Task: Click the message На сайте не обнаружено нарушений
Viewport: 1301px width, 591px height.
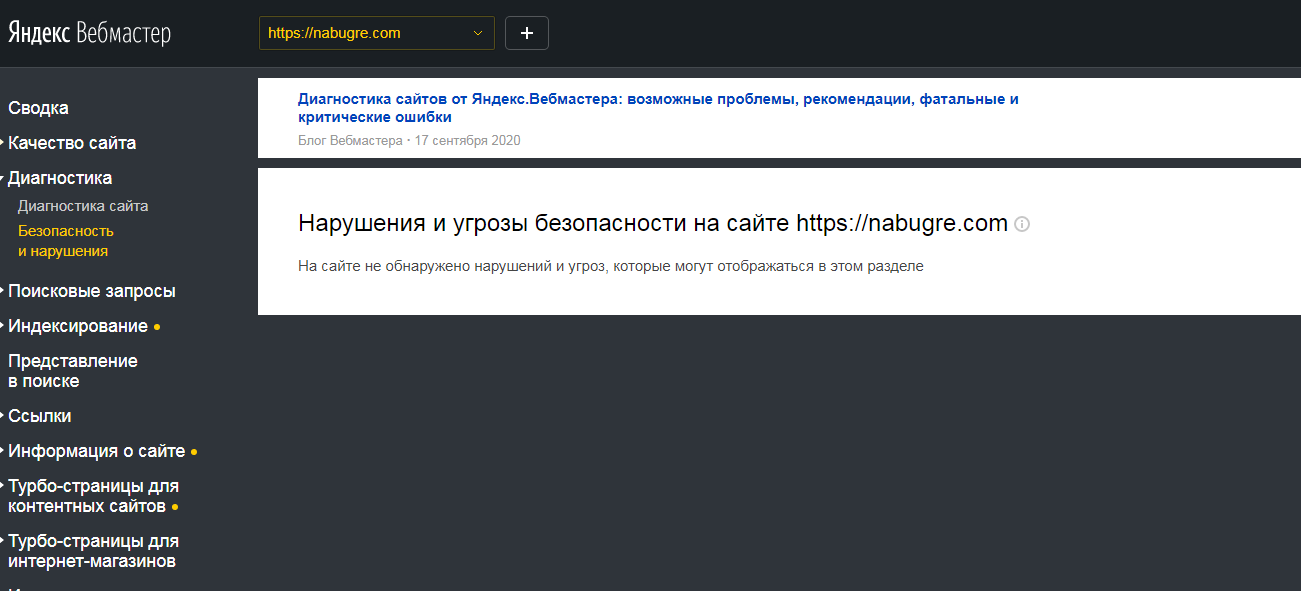Action: pyautogui.click(x=611, y=266)
